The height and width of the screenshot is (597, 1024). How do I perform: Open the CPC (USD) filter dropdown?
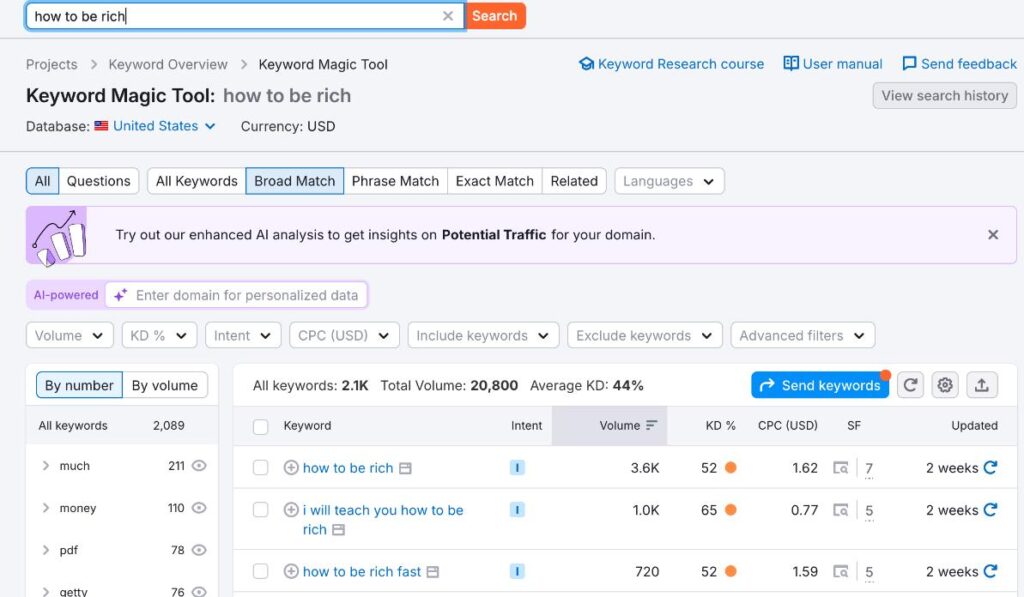tap(344, 336)
